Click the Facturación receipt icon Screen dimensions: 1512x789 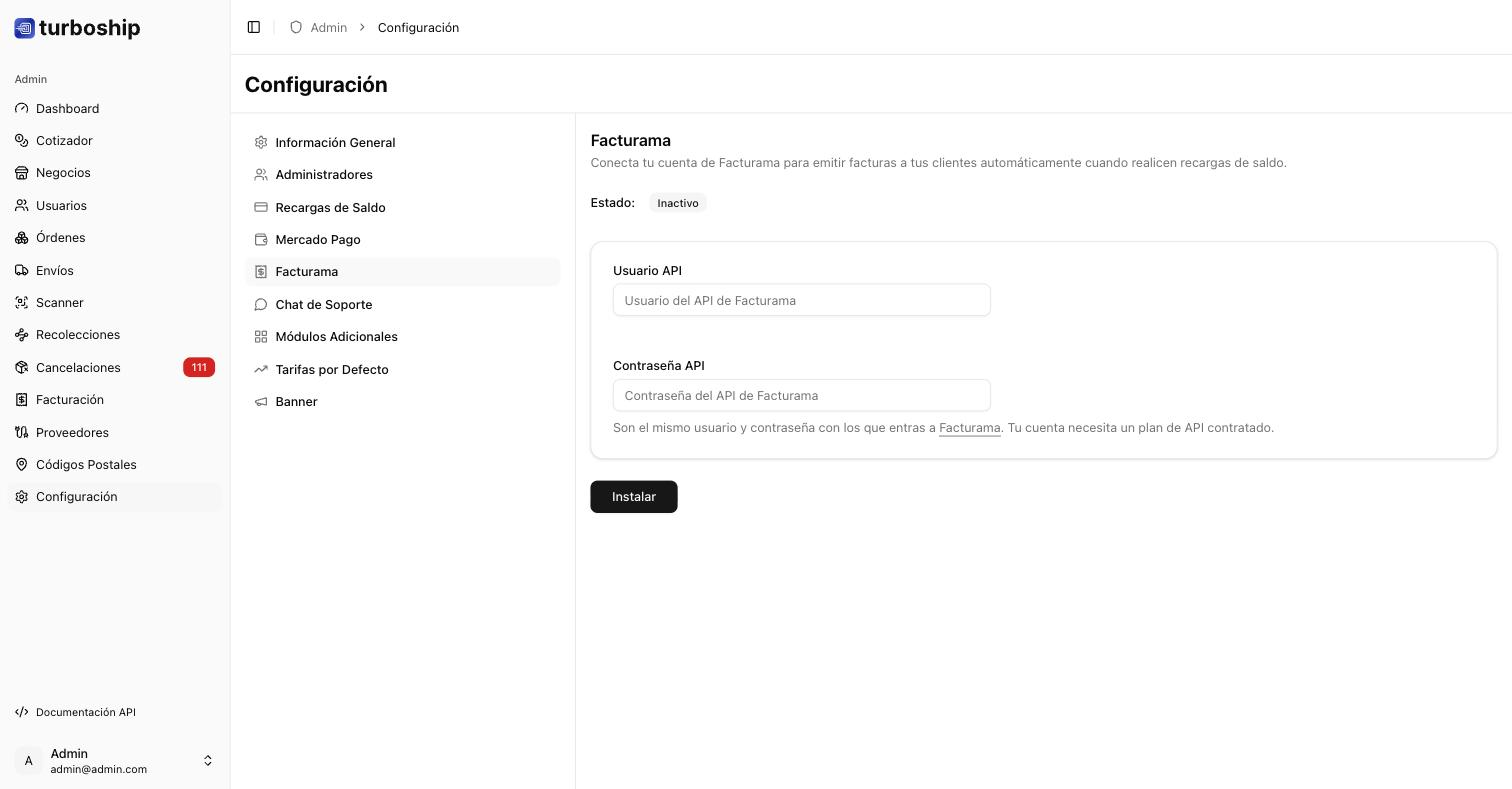pyautogui.click(x=21, y=400)
